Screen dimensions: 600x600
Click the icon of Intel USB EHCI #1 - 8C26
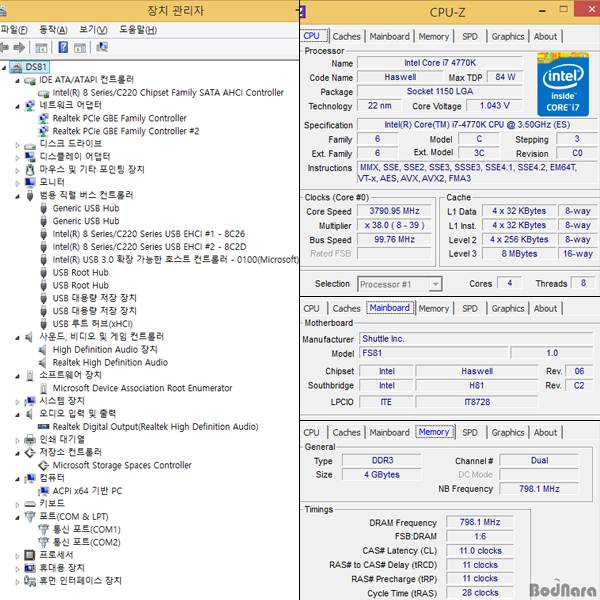click(44, 234)
